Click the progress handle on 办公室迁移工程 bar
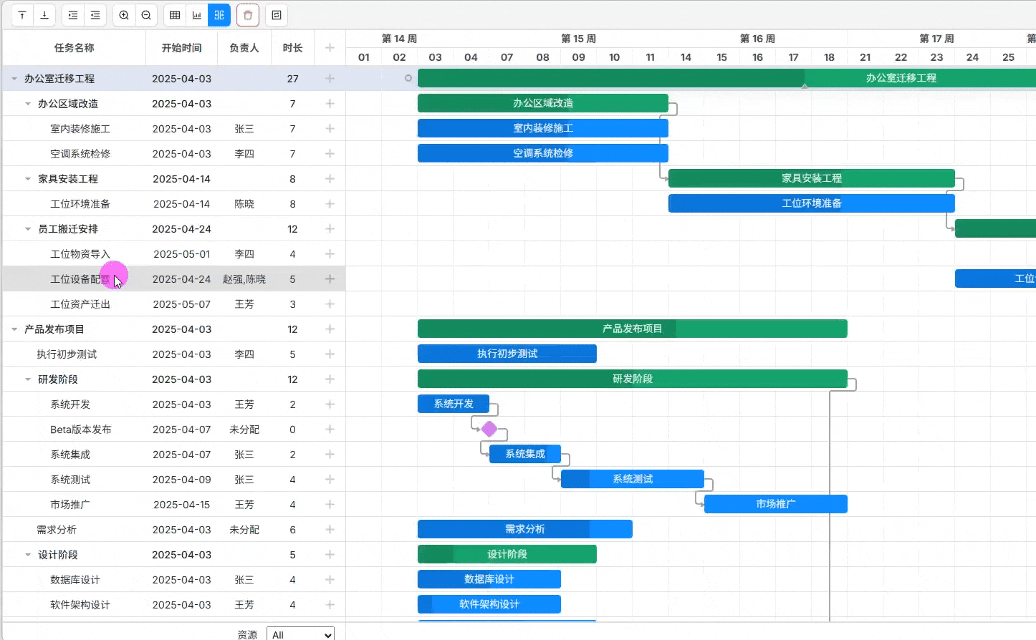Screen dimensions: 1036x640 [x=804, y=87]
